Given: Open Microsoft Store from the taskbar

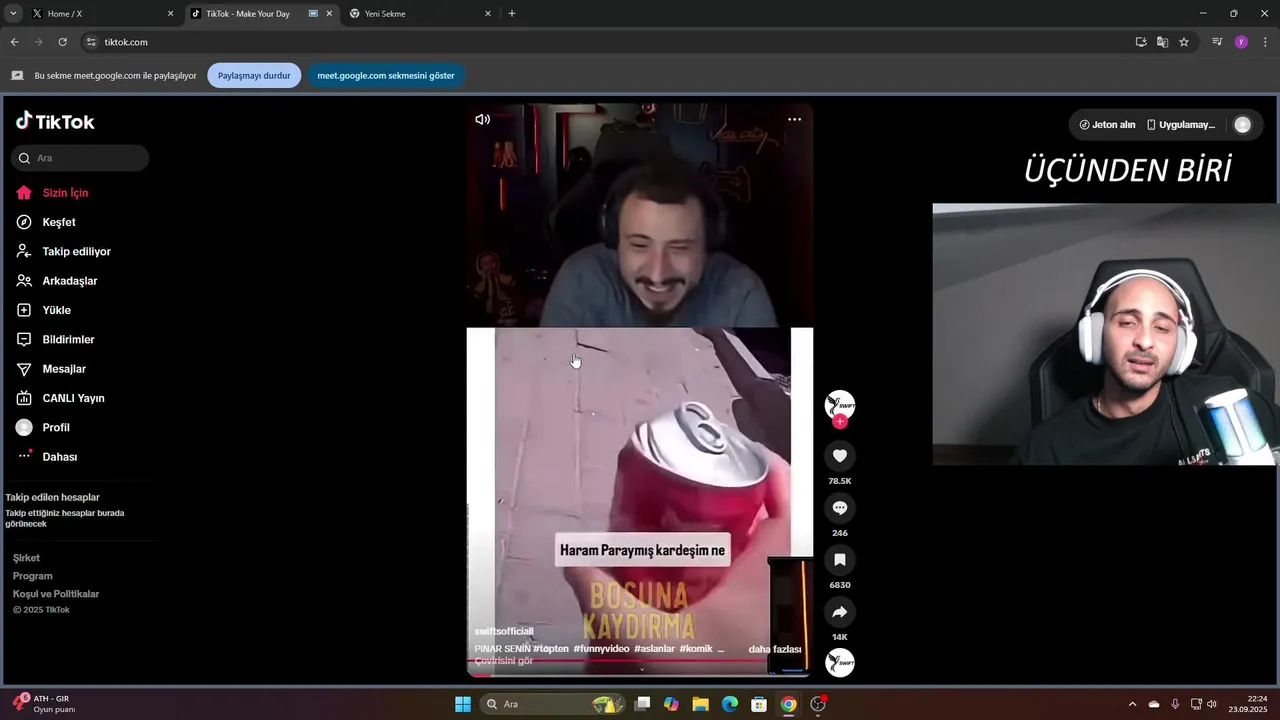Looking at the screenshot, I should (759, 704).
